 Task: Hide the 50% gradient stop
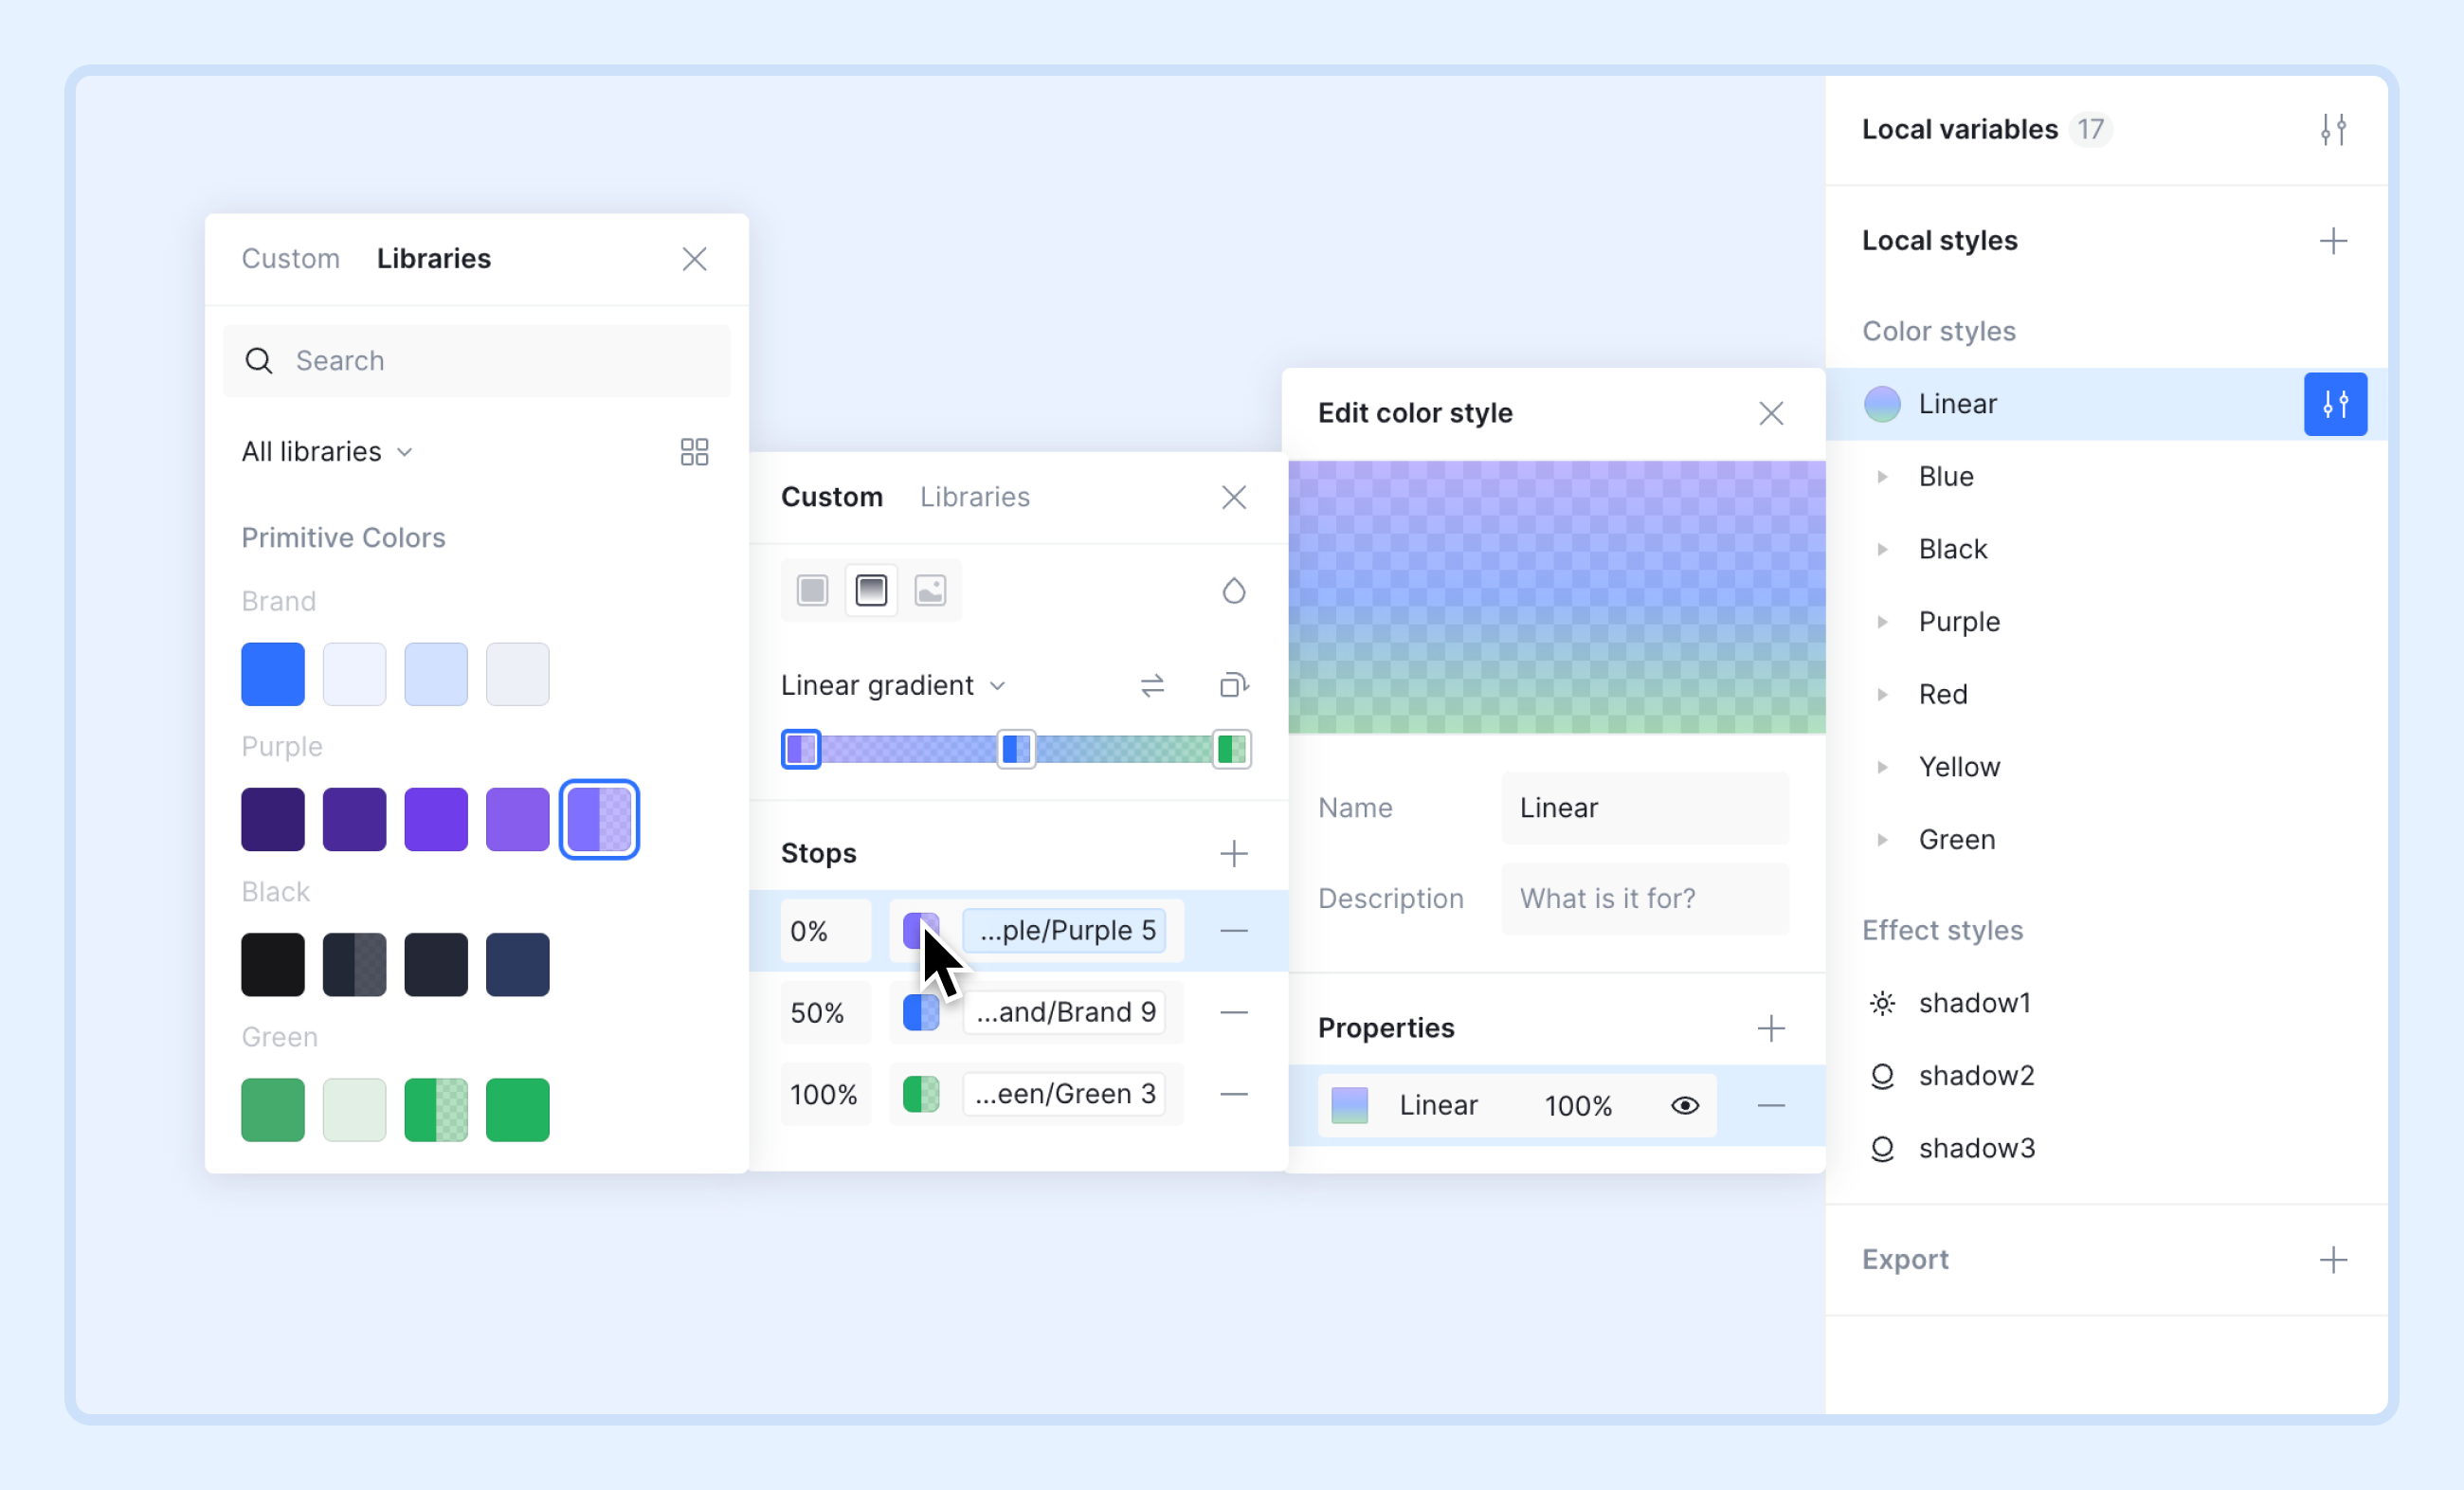coord(1232,1012)
